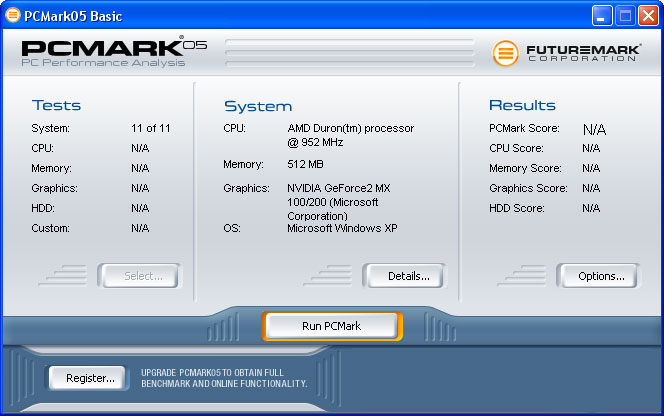Click the stripes graphic beside Details button
Screen dimensions: 664x416
334,275
